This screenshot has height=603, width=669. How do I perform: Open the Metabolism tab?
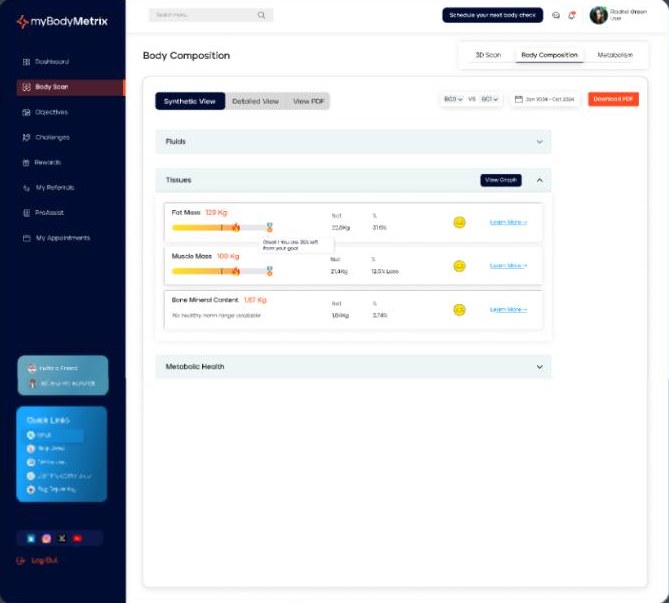[615, 55]
